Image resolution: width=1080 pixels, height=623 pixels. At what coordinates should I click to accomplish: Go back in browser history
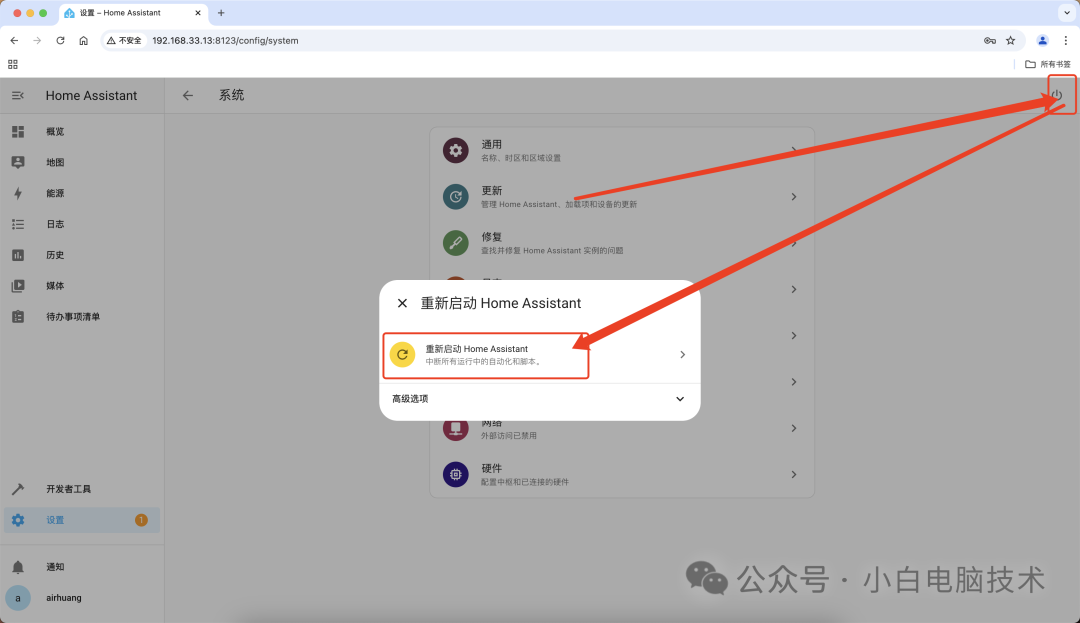pyautogui.click(x=14, y=41)
